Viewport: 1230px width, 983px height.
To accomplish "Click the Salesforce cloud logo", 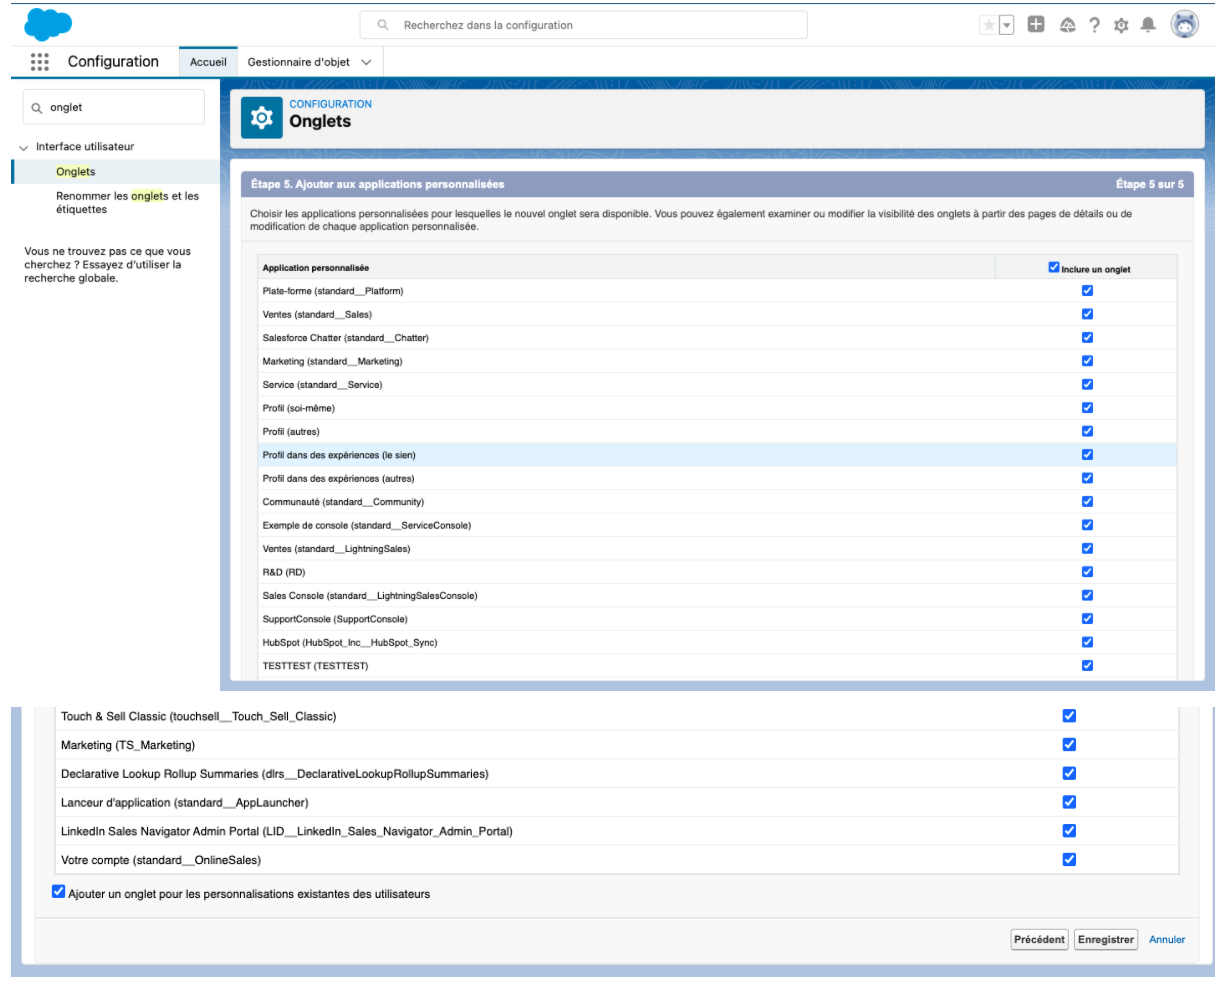I will click(48, 24).
